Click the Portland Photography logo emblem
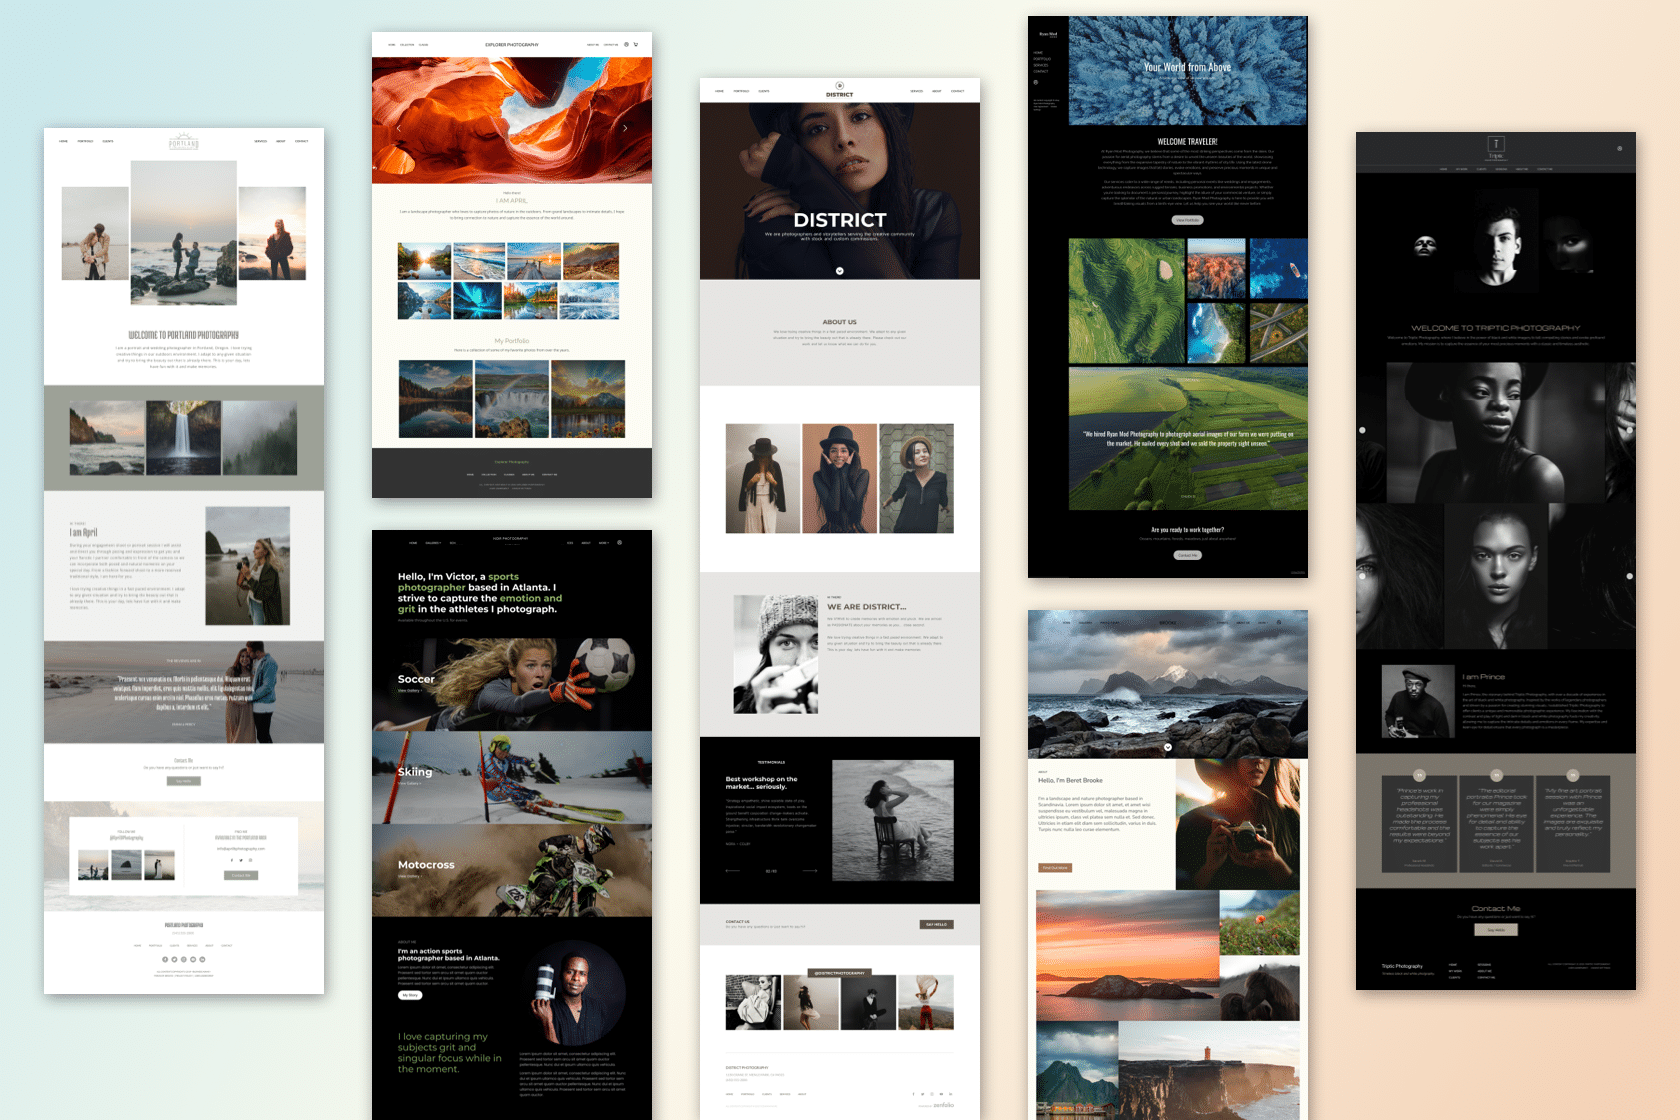 [x=182, y=143]
